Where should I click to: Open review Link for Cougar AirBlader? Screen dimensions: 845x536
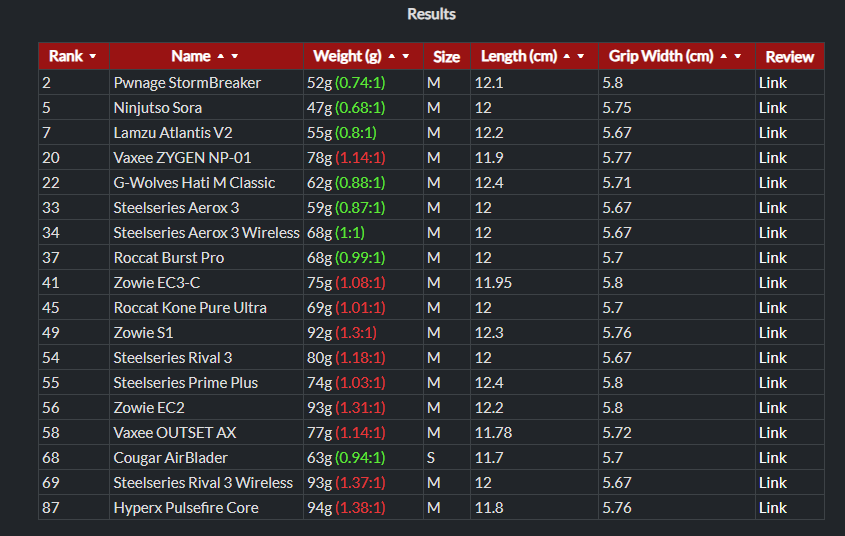pos(773,458)
